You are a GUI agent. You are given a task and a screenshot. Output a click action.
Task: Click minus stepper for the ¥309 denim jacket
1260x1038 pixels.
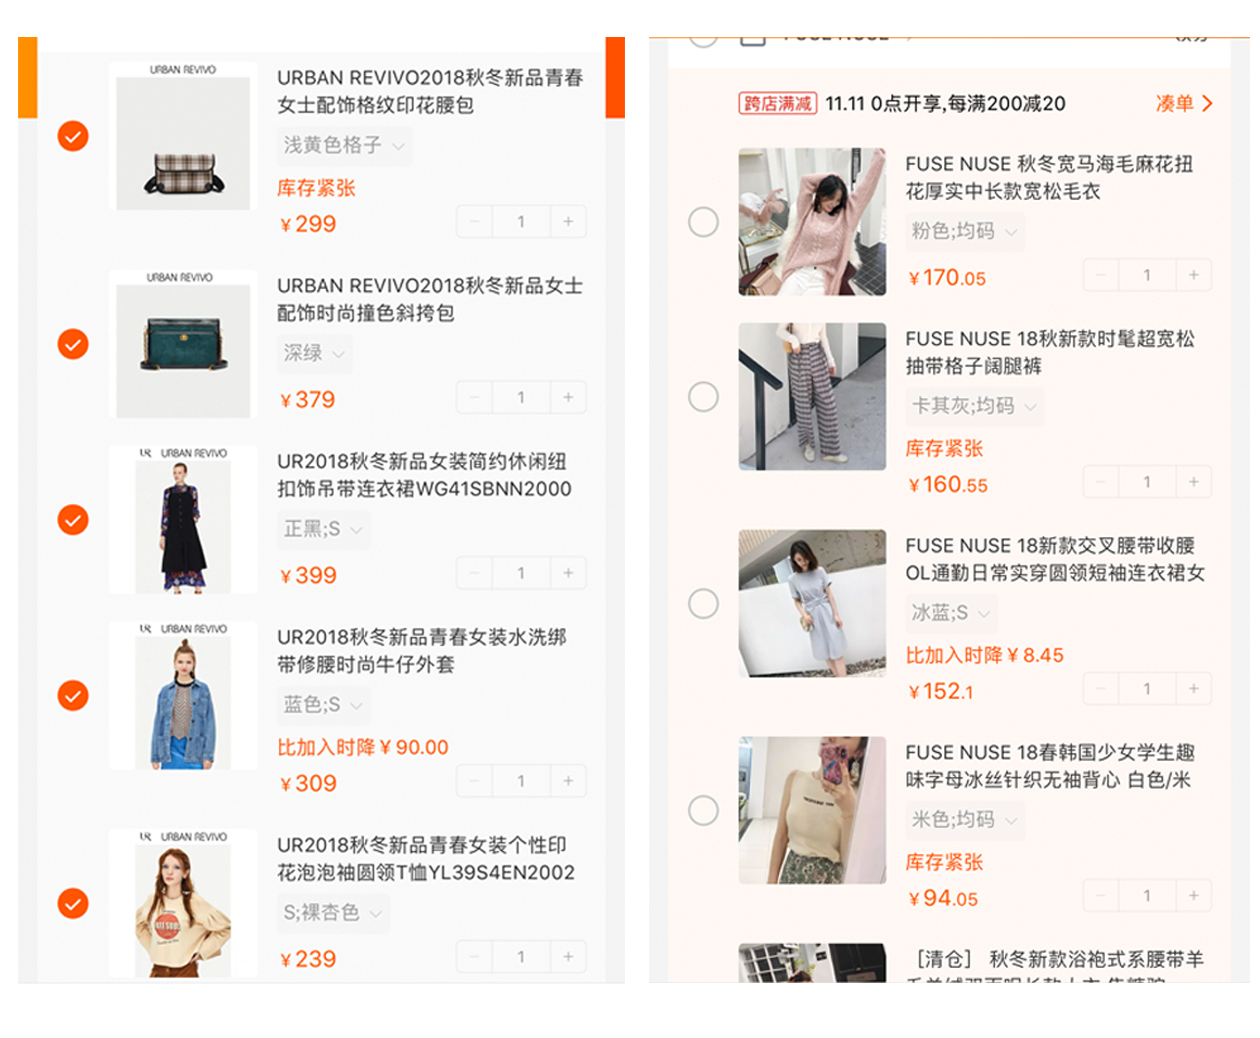(x=474, y=781)
